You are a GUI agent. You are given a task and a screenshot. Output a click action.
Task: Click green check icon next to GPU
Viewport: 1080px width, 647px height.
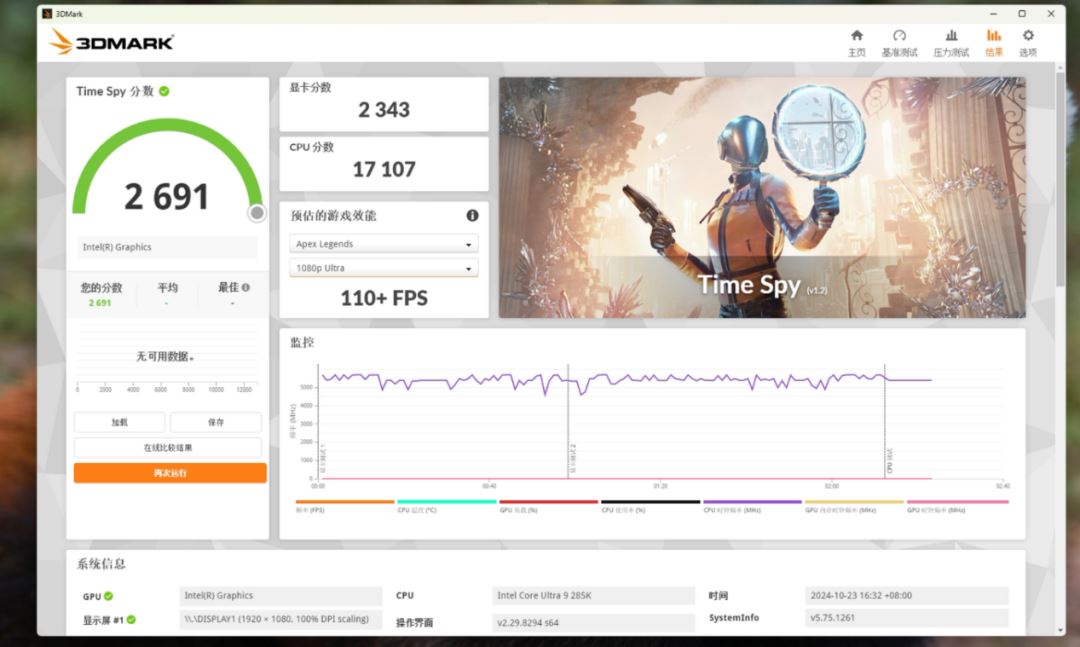point(108,596)
